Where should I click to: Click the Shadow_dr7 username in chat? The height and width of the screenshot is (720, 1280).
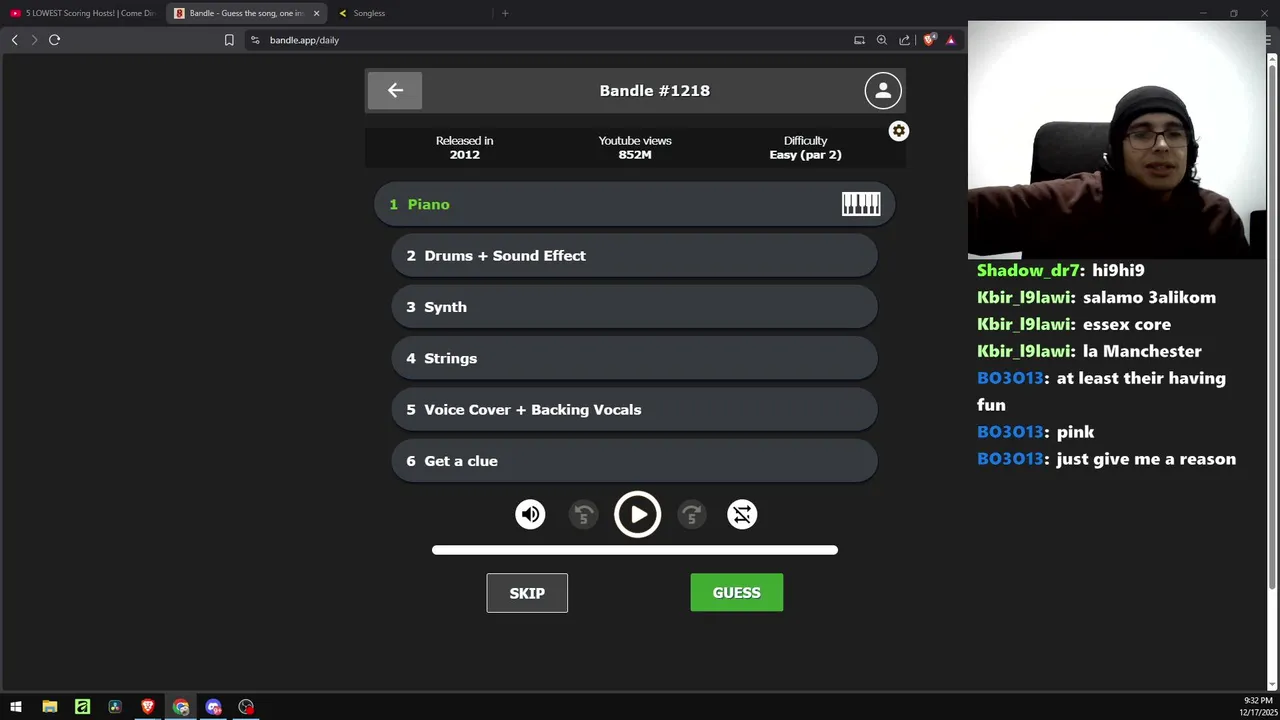(1029, 270)
